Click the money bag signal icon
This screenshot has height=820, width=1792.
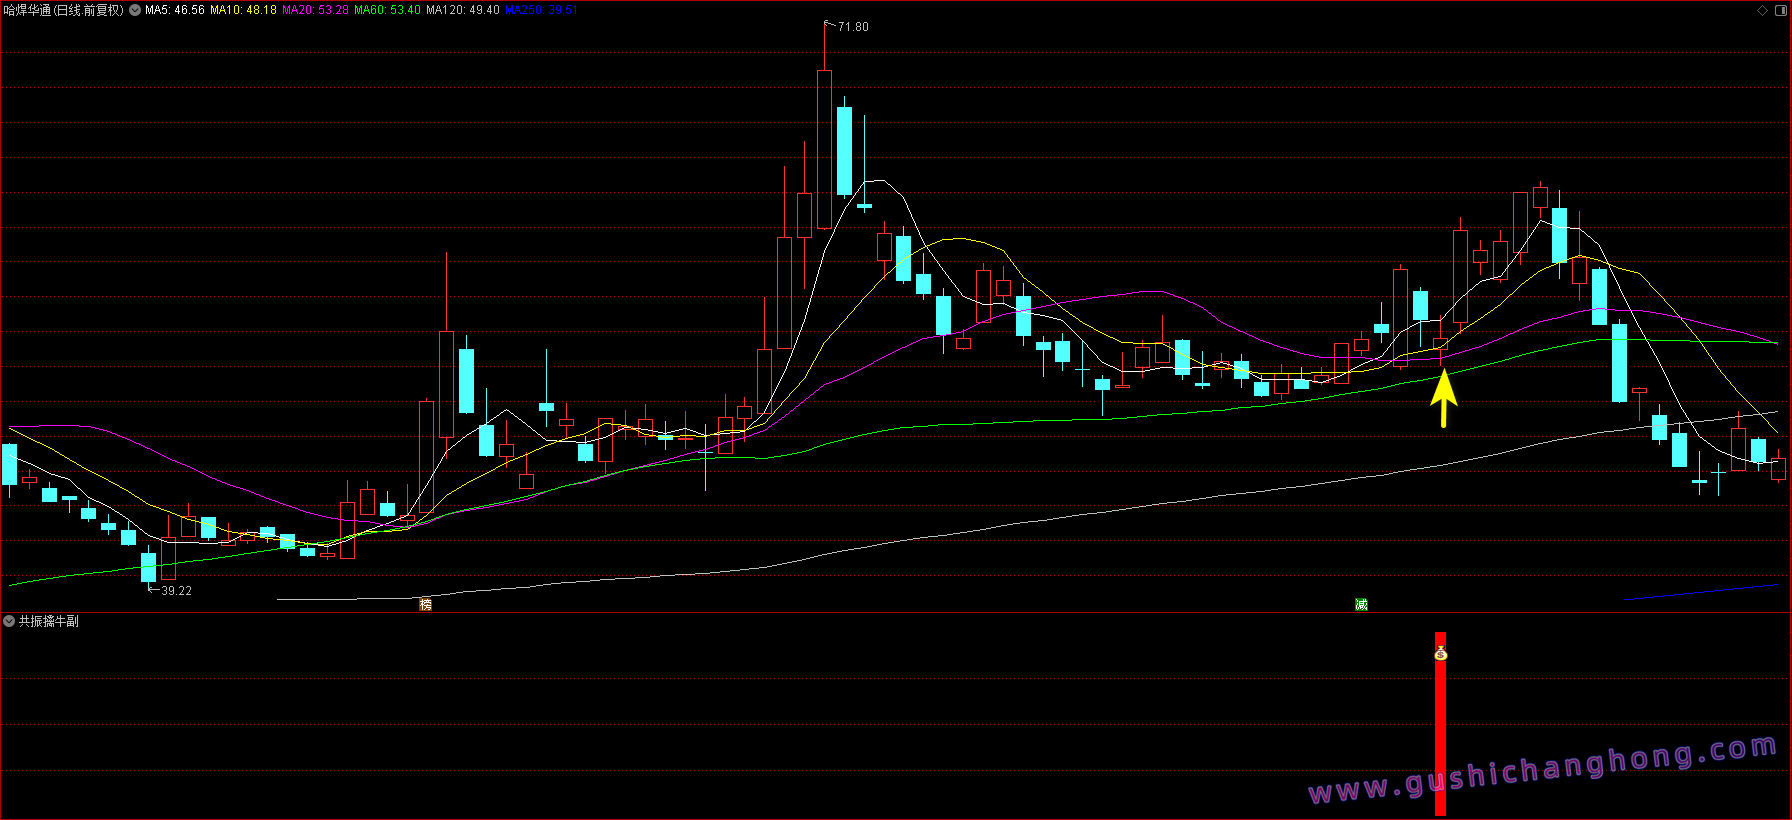(1440, 654)
